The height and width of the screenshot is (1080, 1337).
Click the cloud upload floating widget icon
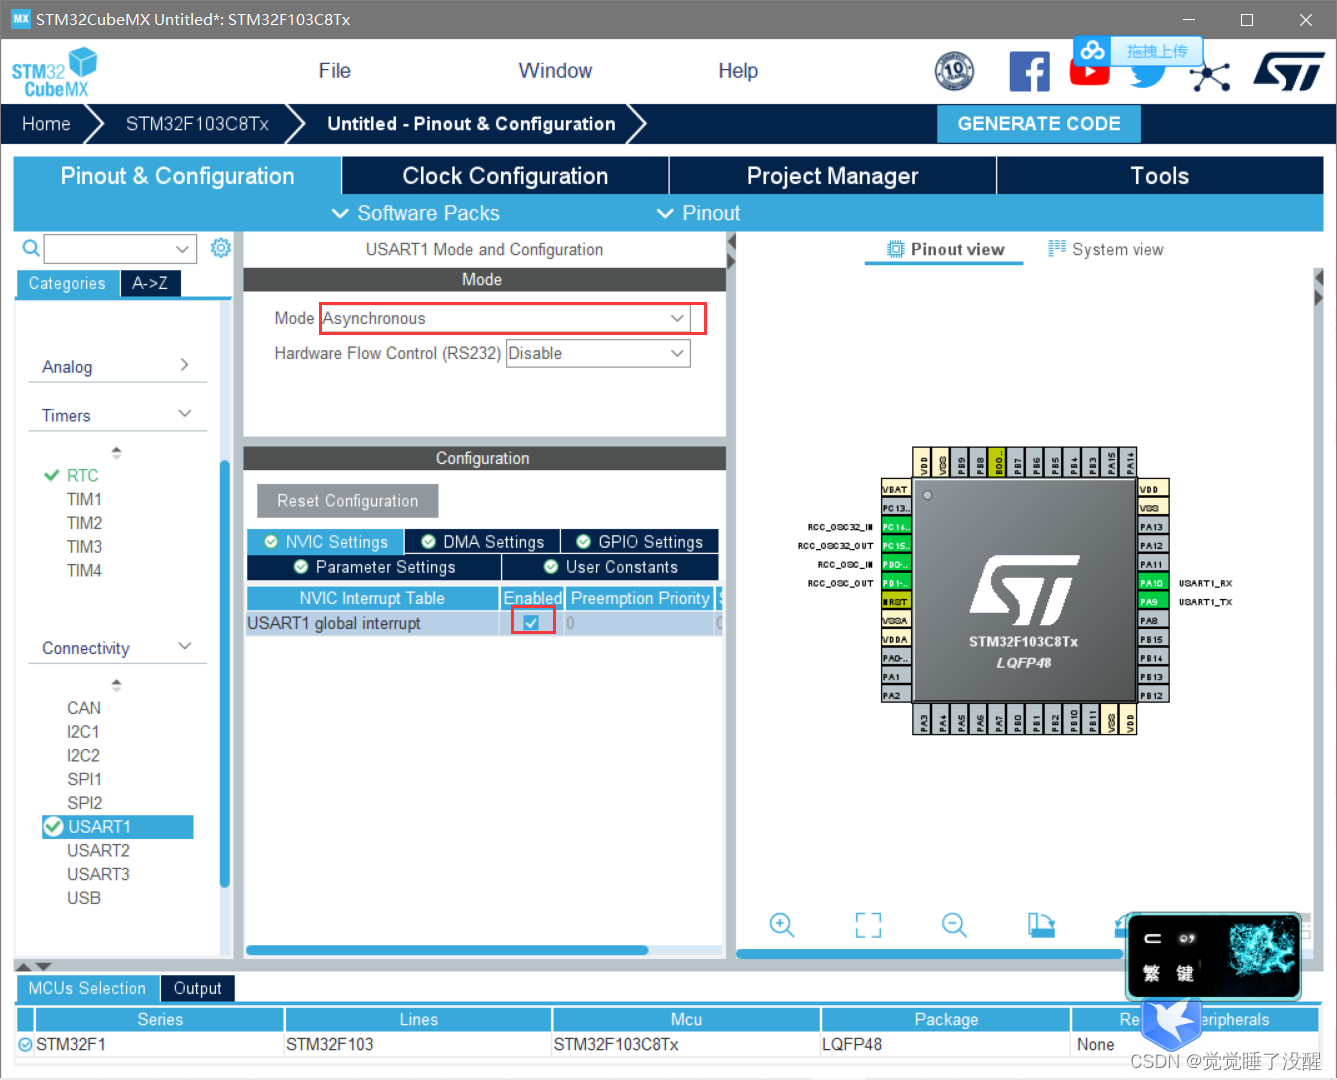pos(1093,50)
